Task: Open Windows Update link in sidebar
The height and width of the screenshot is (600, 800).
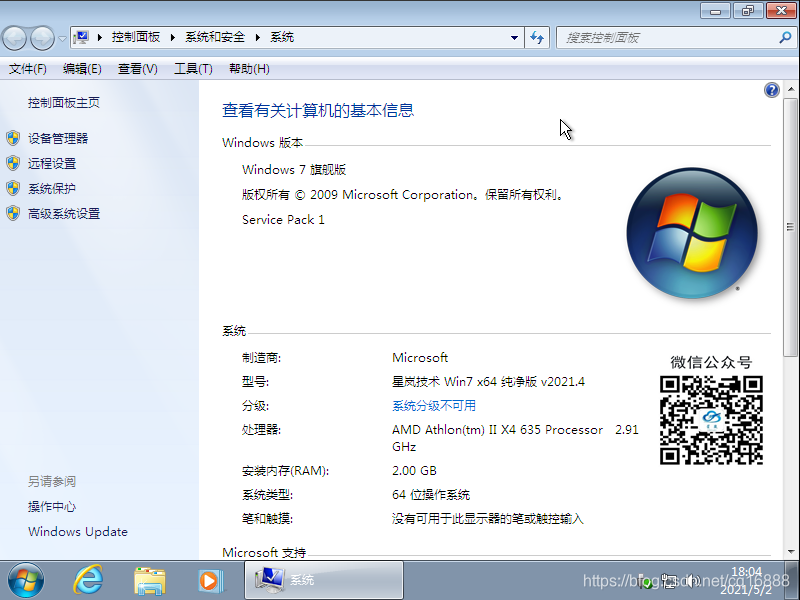Action: tap(78, 532)
